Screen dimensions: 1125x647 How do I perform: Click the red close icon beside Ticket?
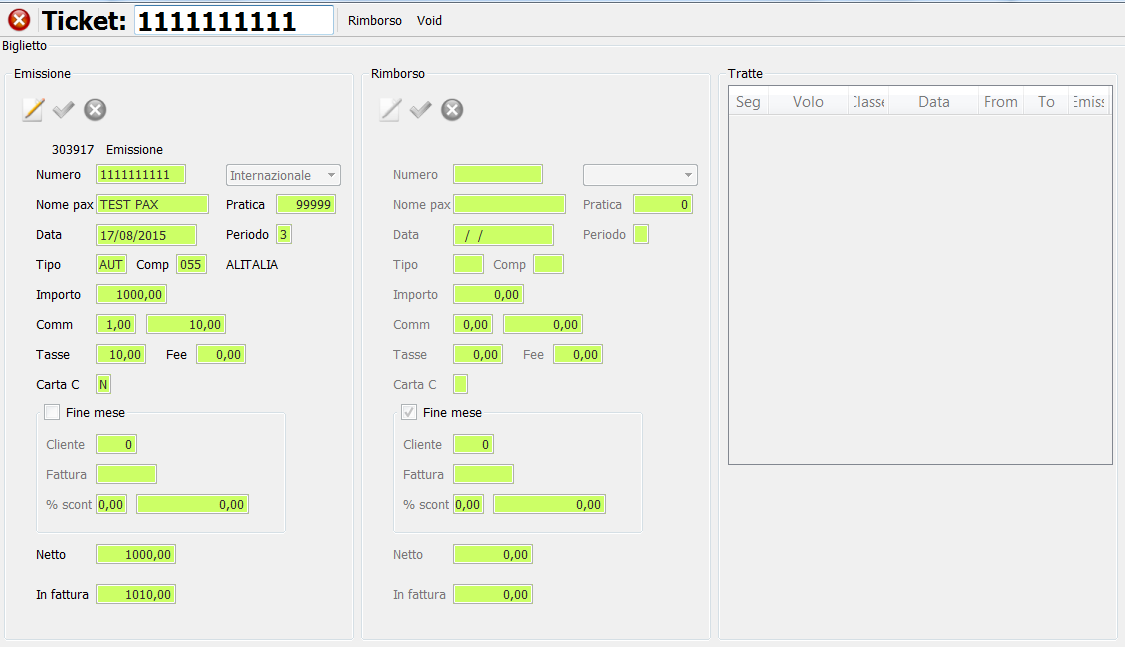pyautogui.click(x=19, y=20)
